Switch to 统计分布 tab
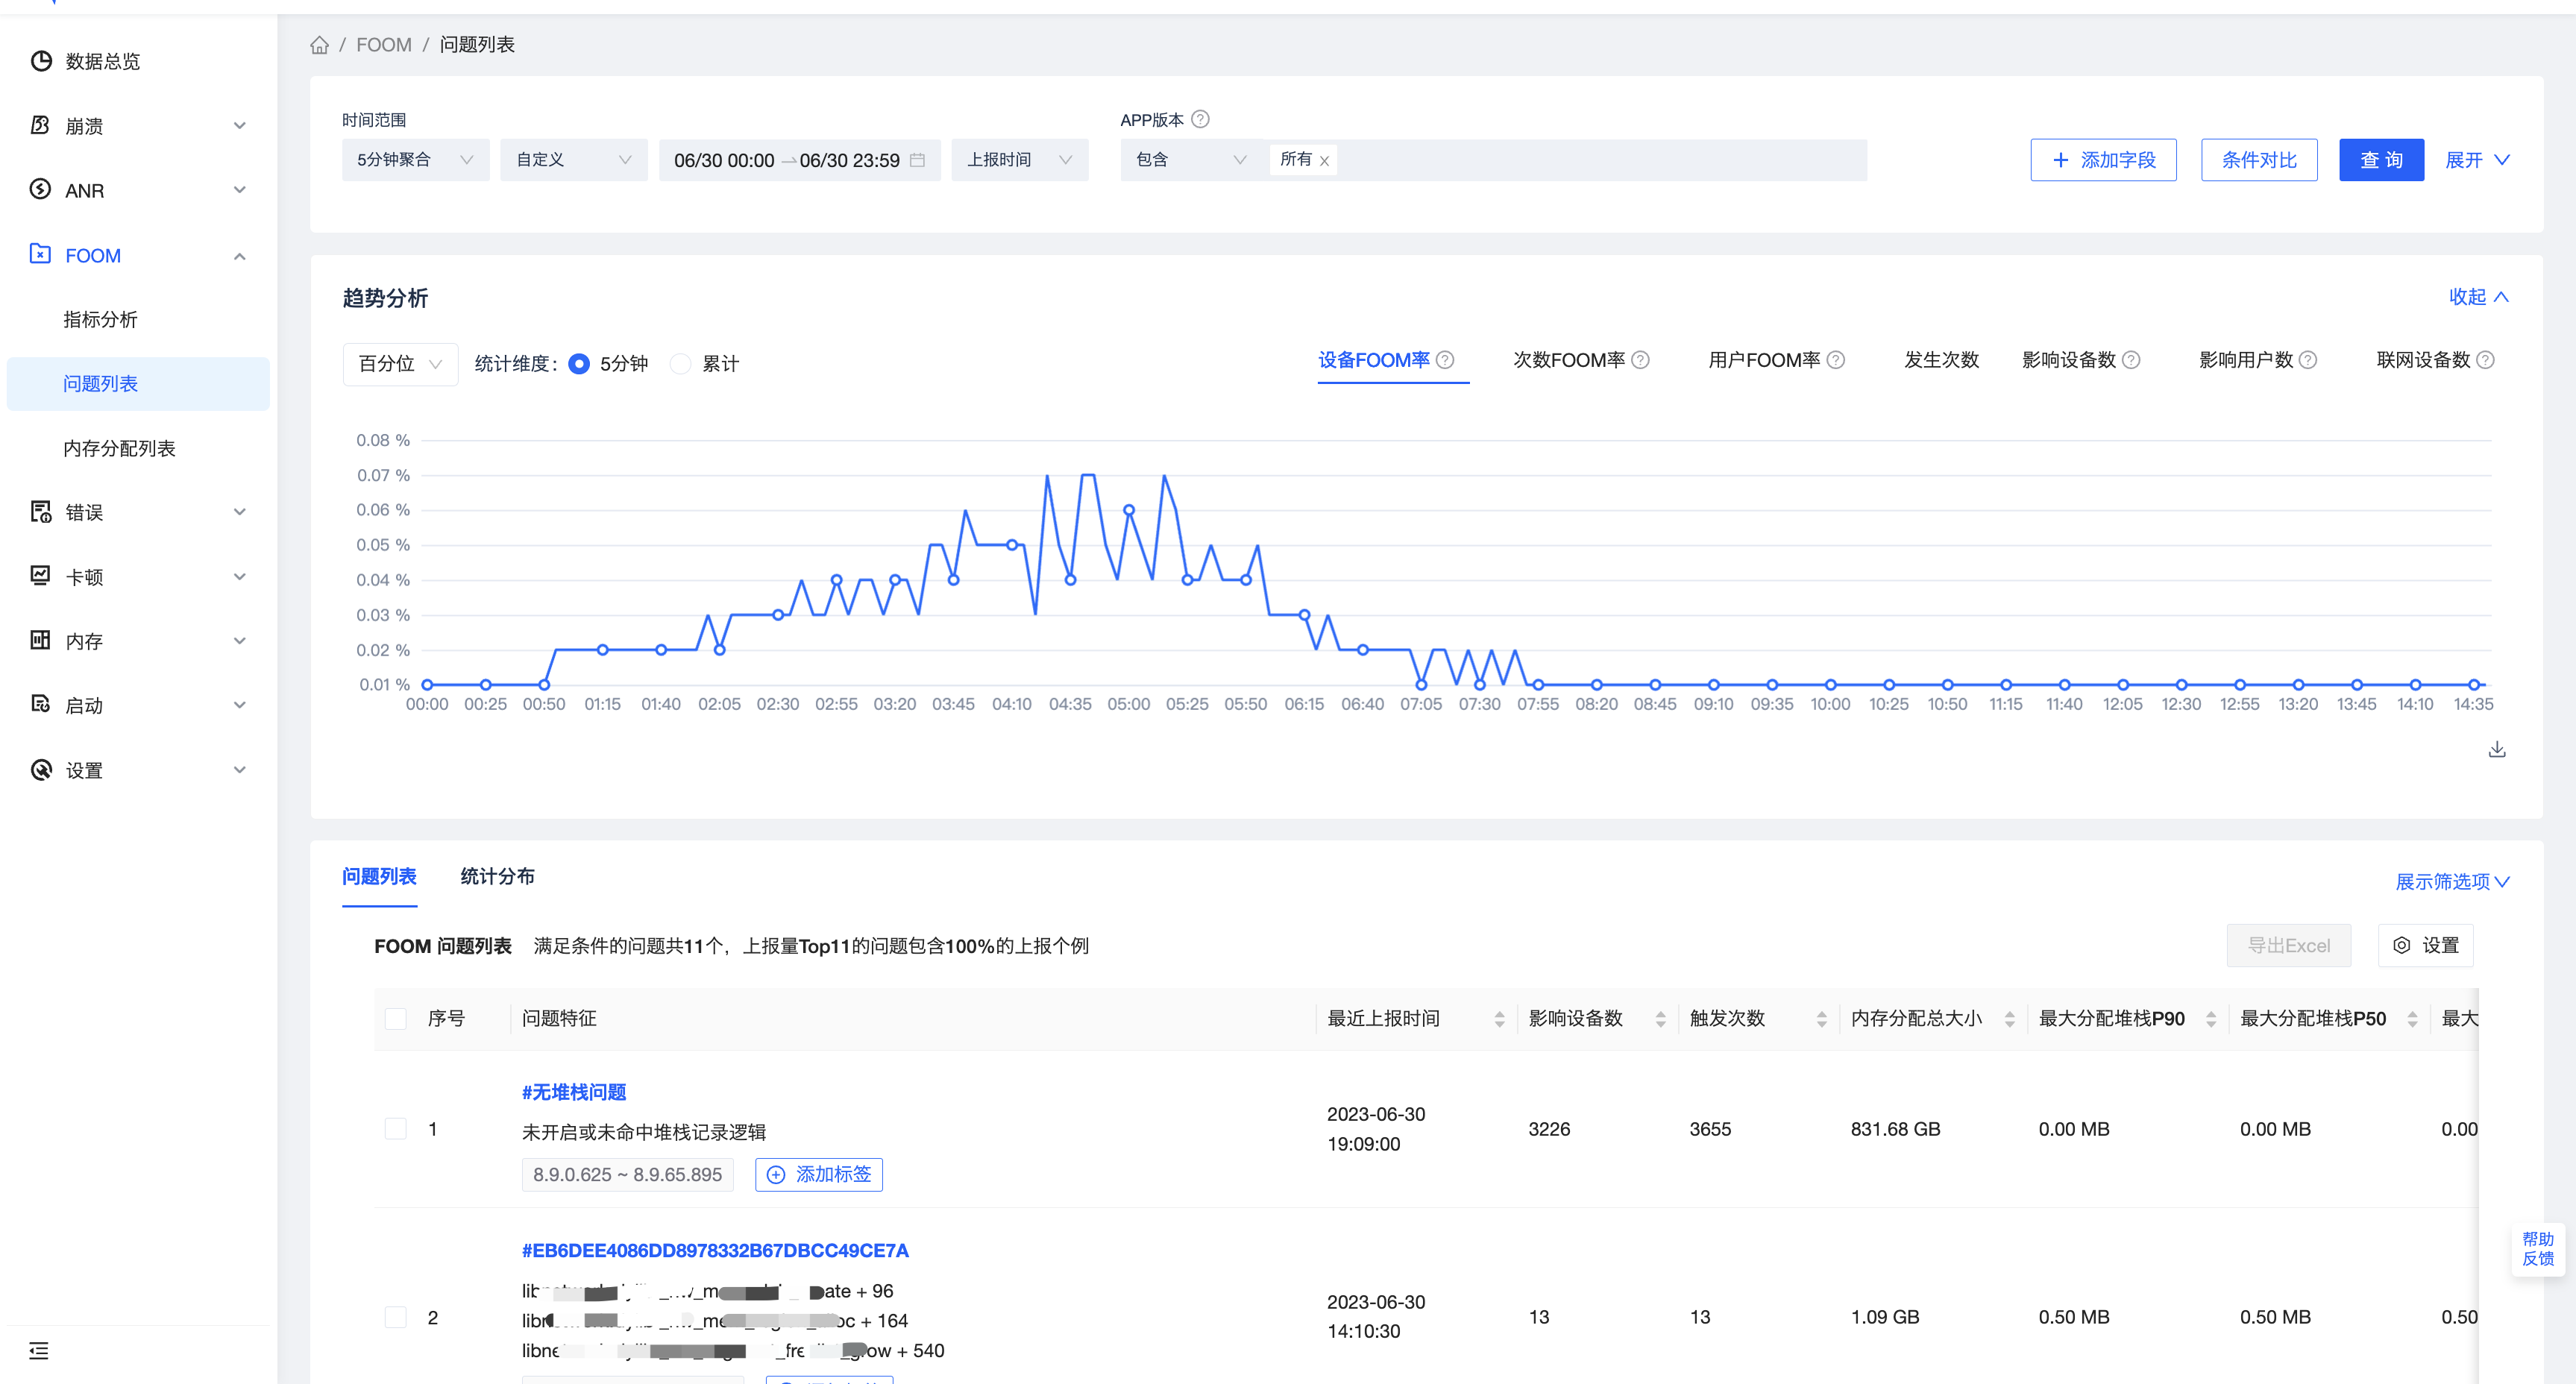This screenshot has width=2576, height=1384. (x=497, y=877)
